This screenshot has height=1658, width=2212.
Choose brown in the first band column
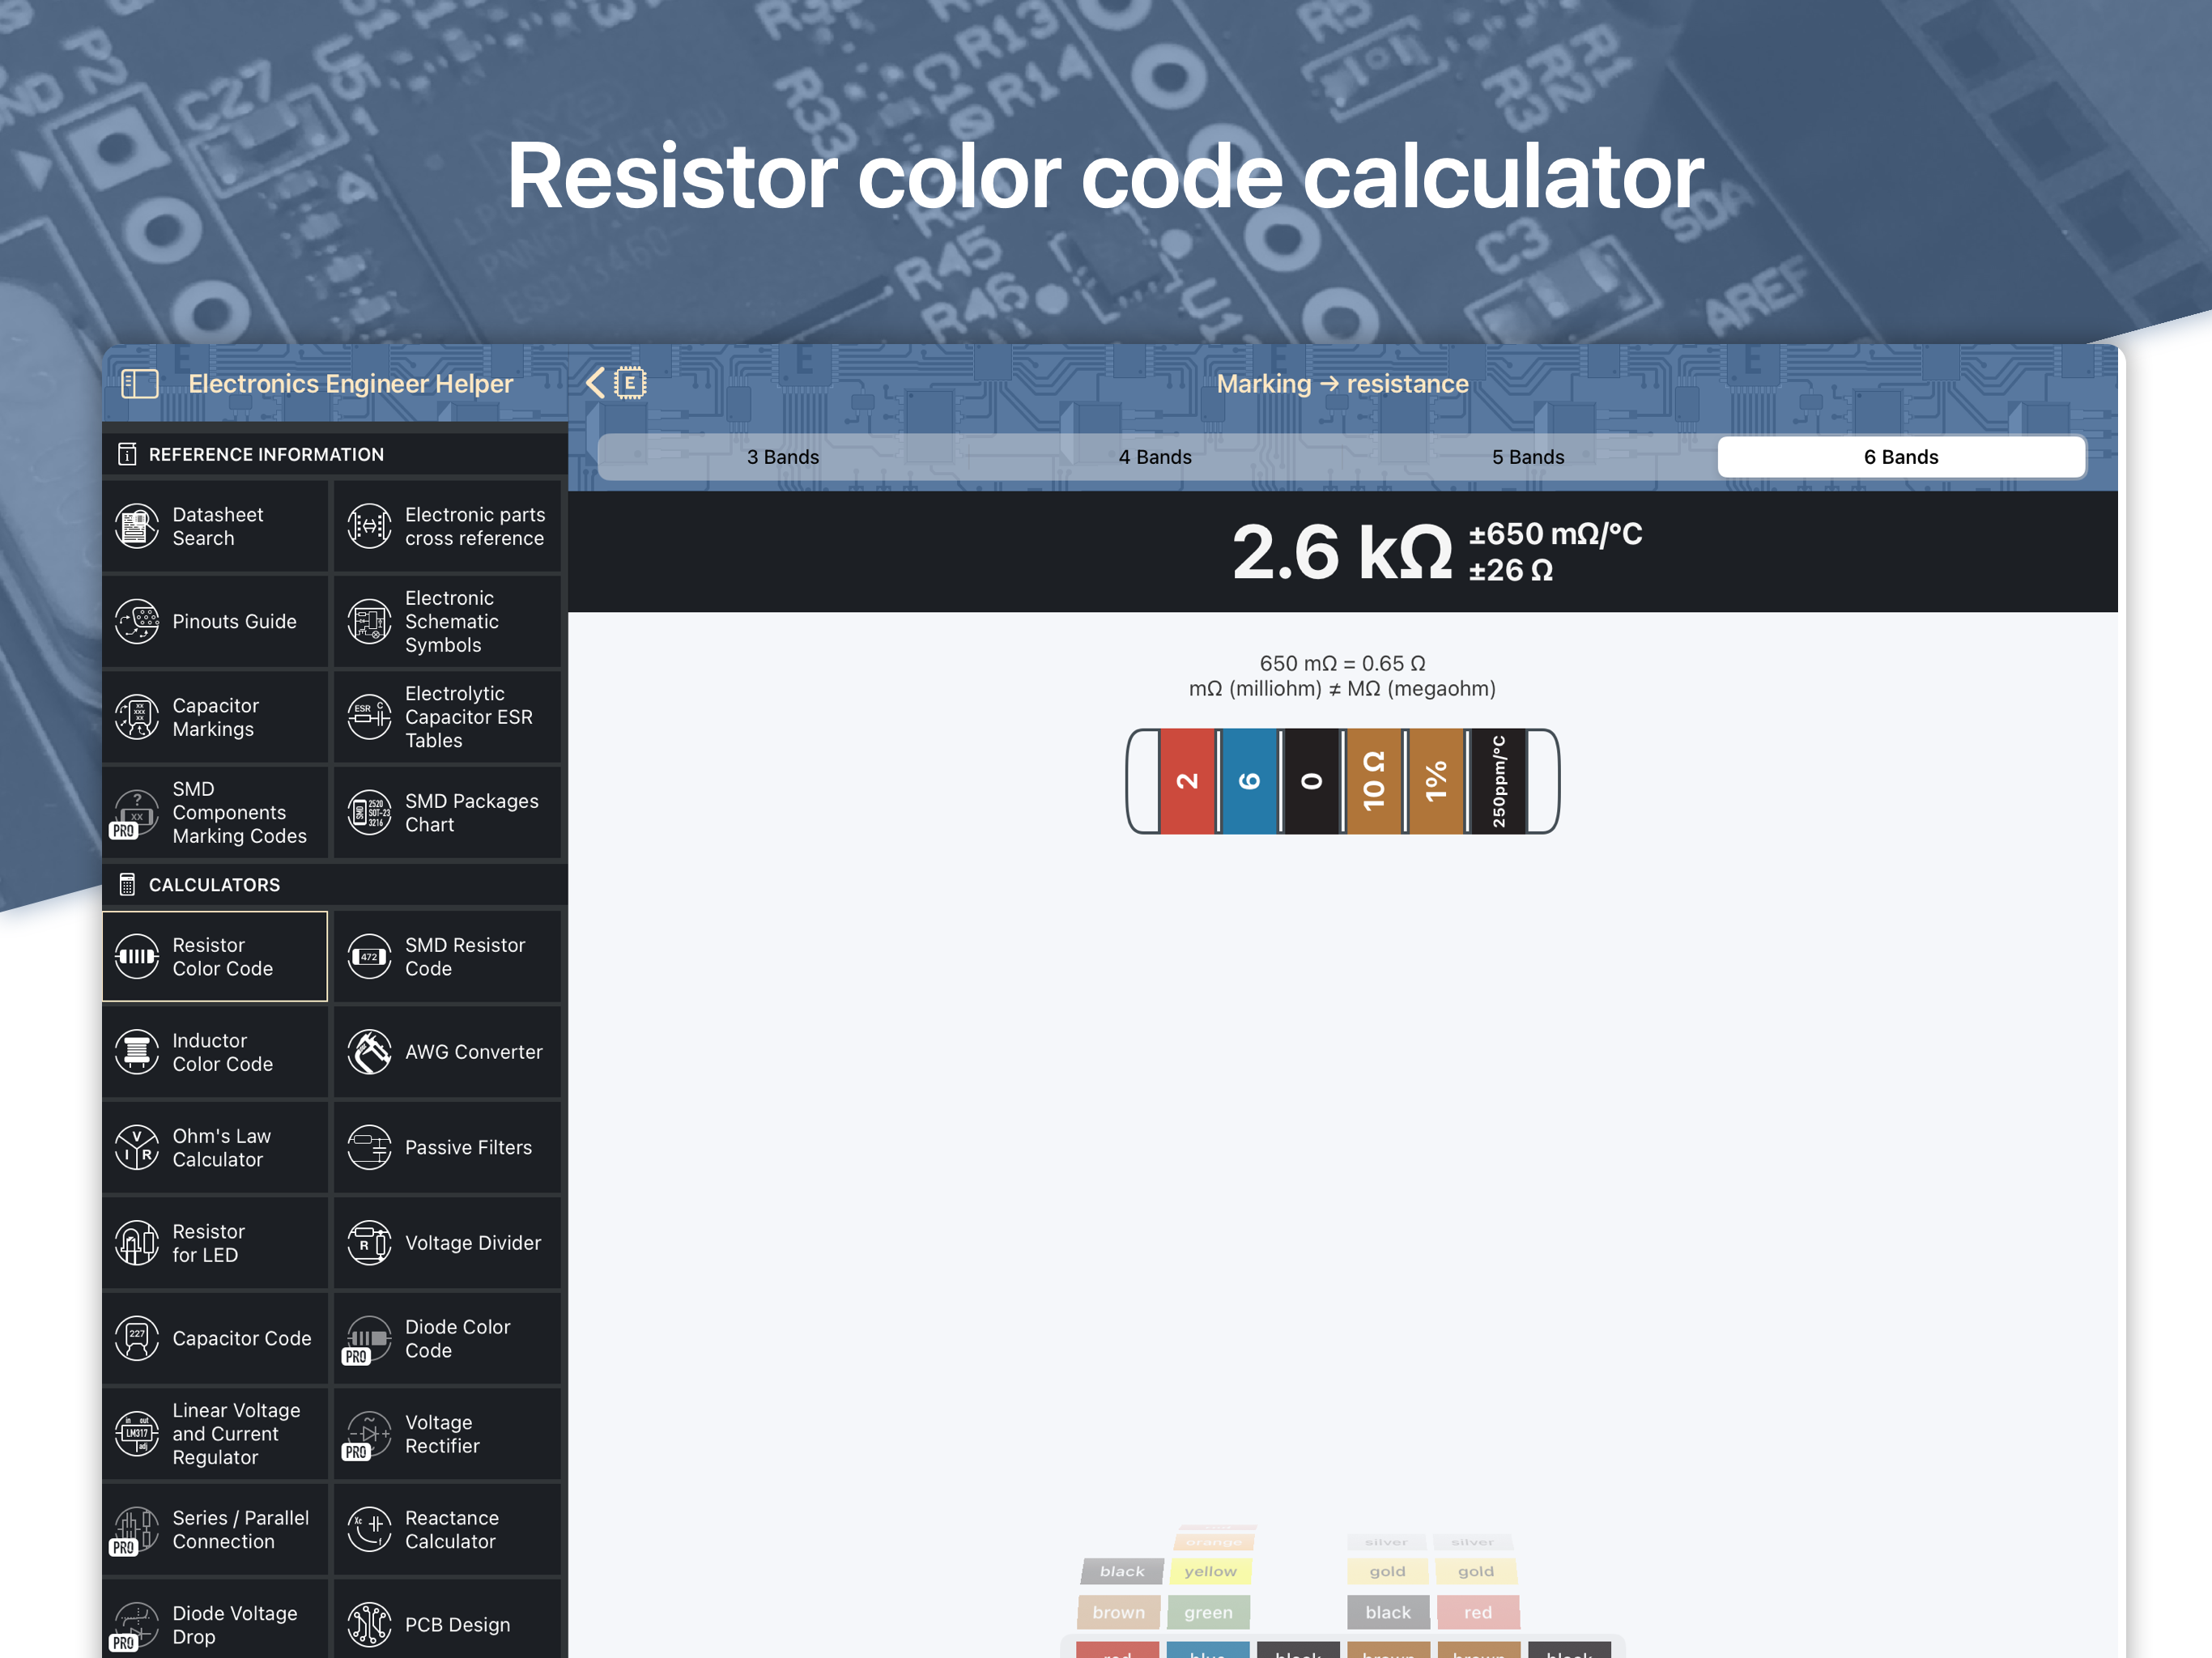pos(1118,1612)
